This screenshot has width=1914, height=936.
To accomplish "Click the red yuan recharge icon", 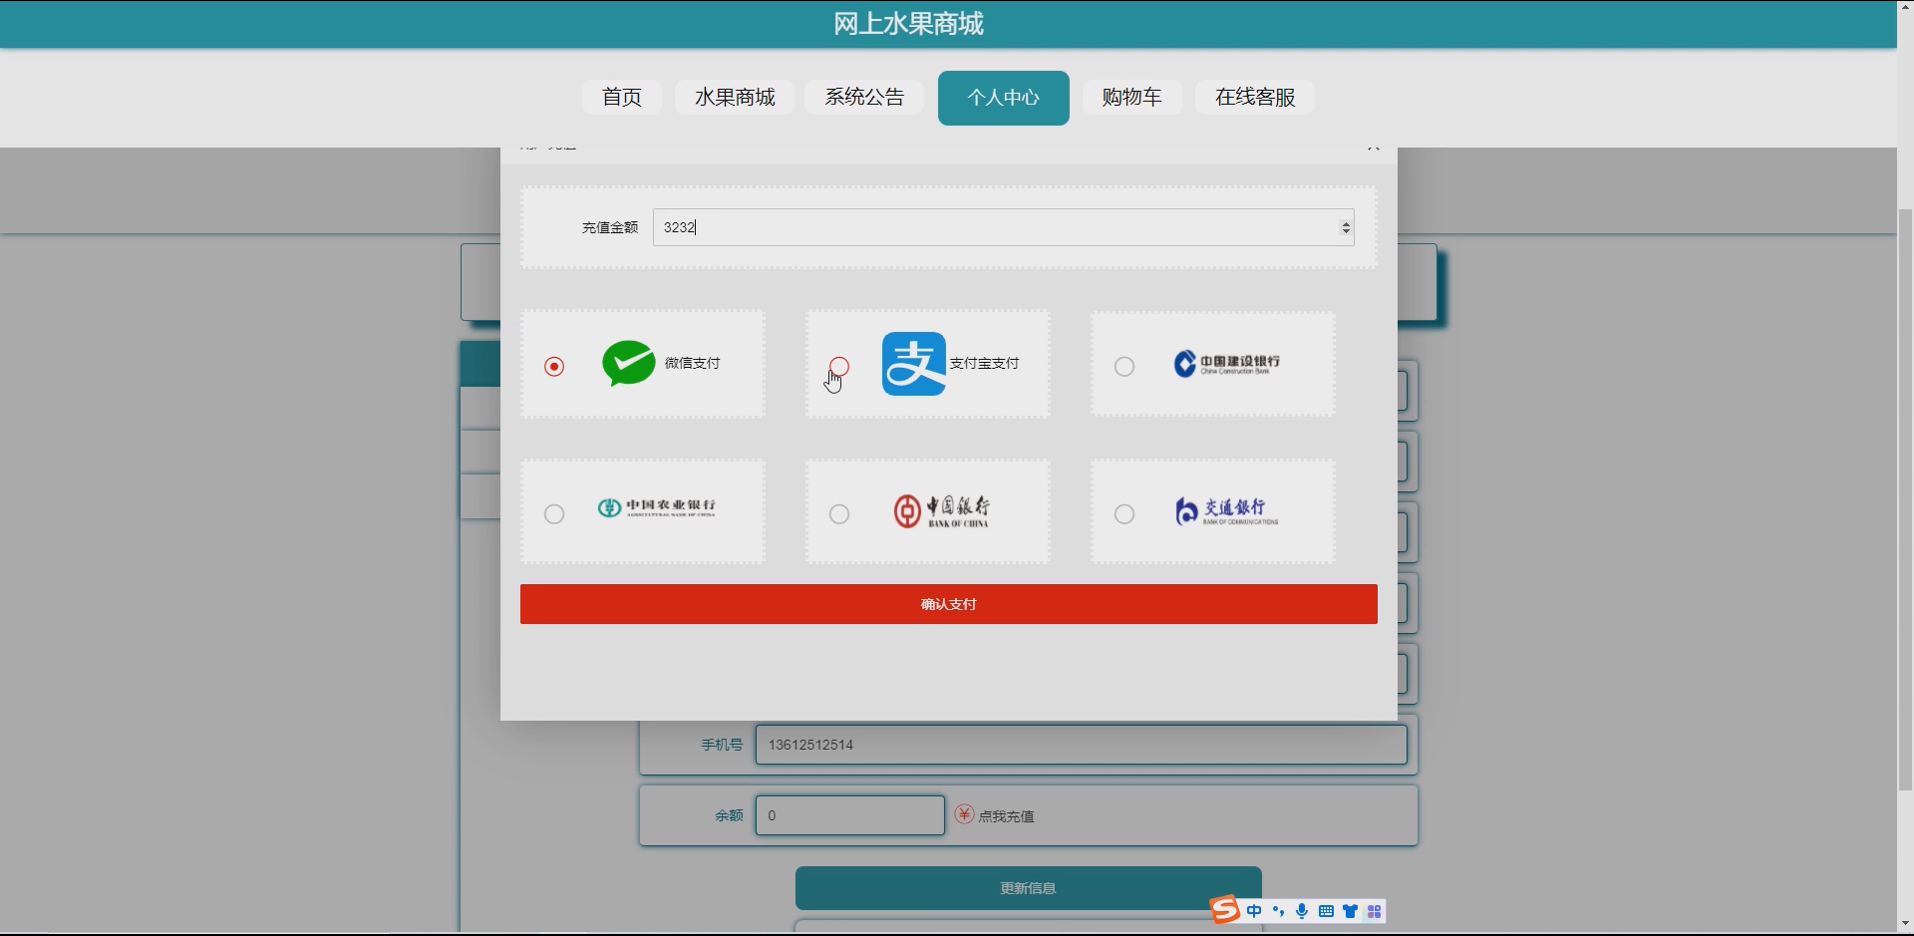I will [x=964, y=814].
